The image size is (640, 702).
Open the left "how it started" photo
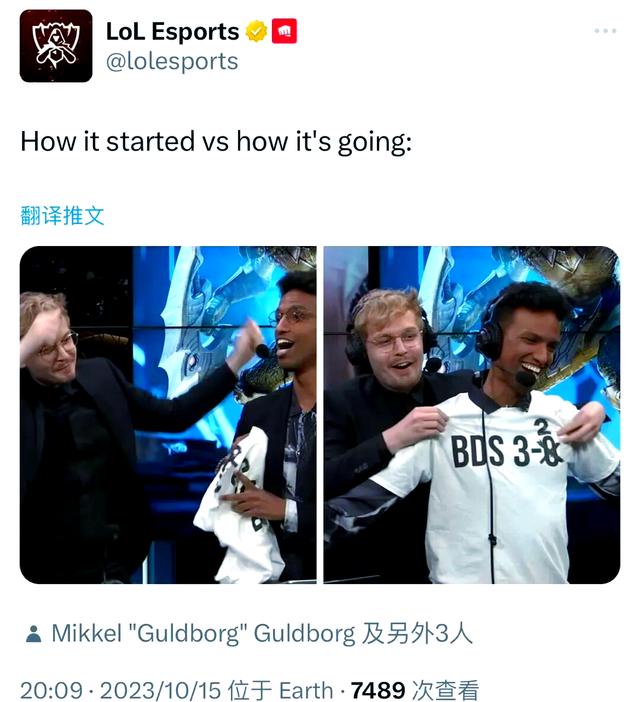pos(168,415)
